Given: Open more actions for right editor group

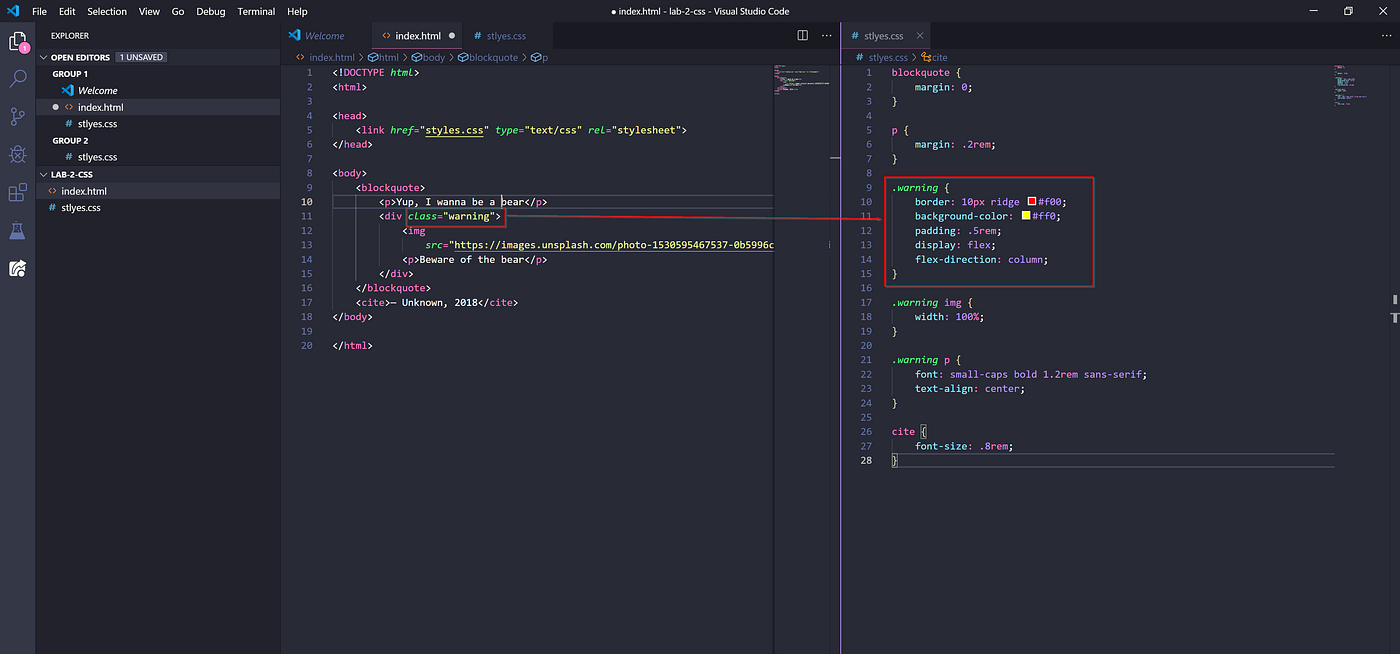Looking at the screenshot, I should [x=1384, y=35].
